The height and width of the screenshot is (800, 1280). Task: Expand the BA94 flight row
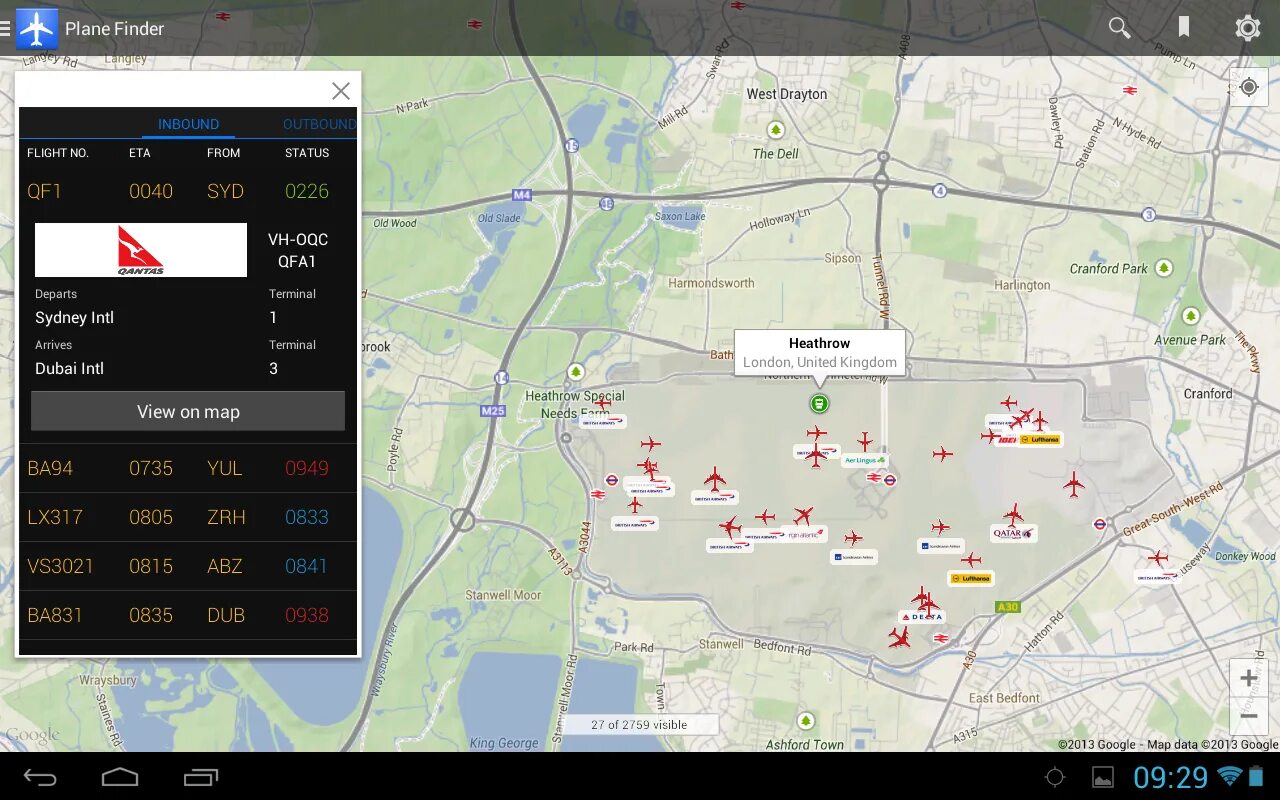tap(188, 468)
